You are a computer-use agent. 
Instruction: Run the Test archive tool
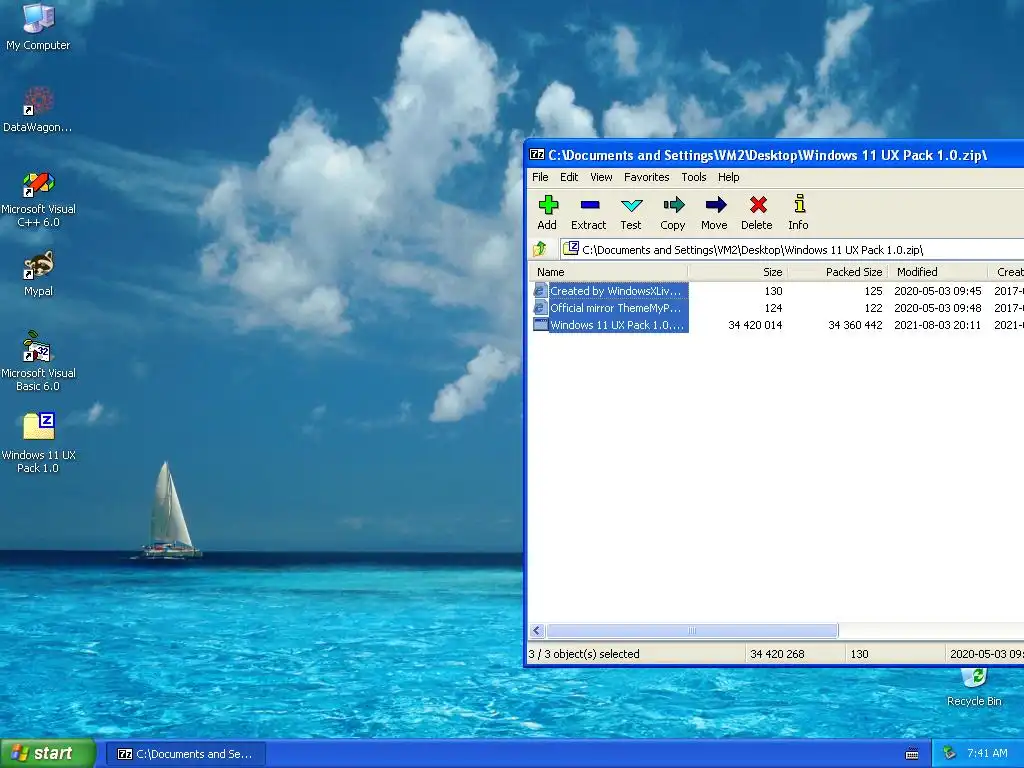pos(631,205)
